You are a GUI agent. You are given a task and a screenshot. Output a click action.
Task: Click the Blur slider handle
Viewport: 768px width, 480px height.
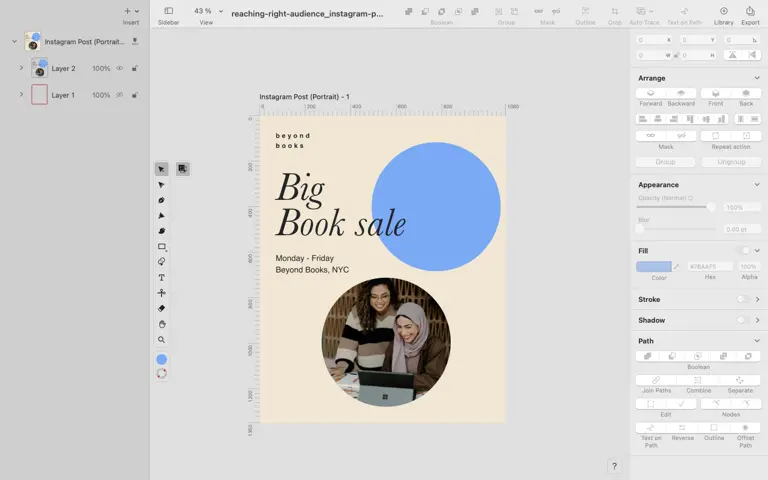640,229
